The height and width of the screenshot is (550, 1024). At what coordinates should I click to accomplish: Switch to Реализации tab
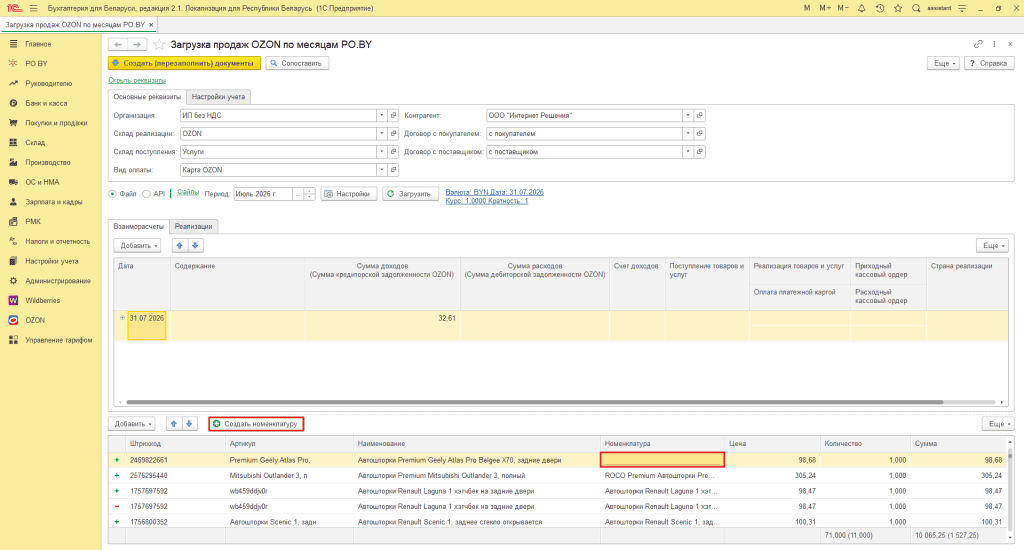[193, 227]
